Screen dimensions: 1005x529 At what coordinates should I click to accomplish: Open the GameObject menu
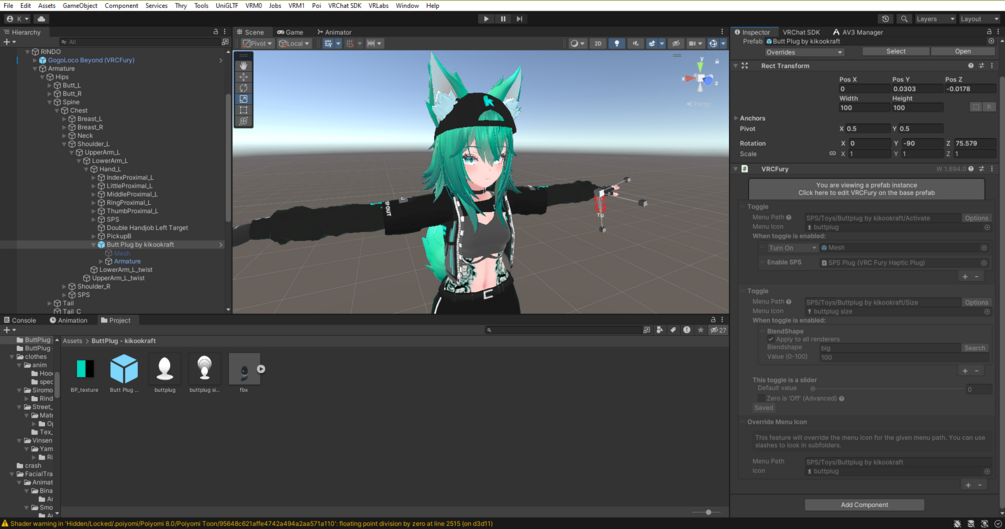pyautogui.click(x=80, y=6)
